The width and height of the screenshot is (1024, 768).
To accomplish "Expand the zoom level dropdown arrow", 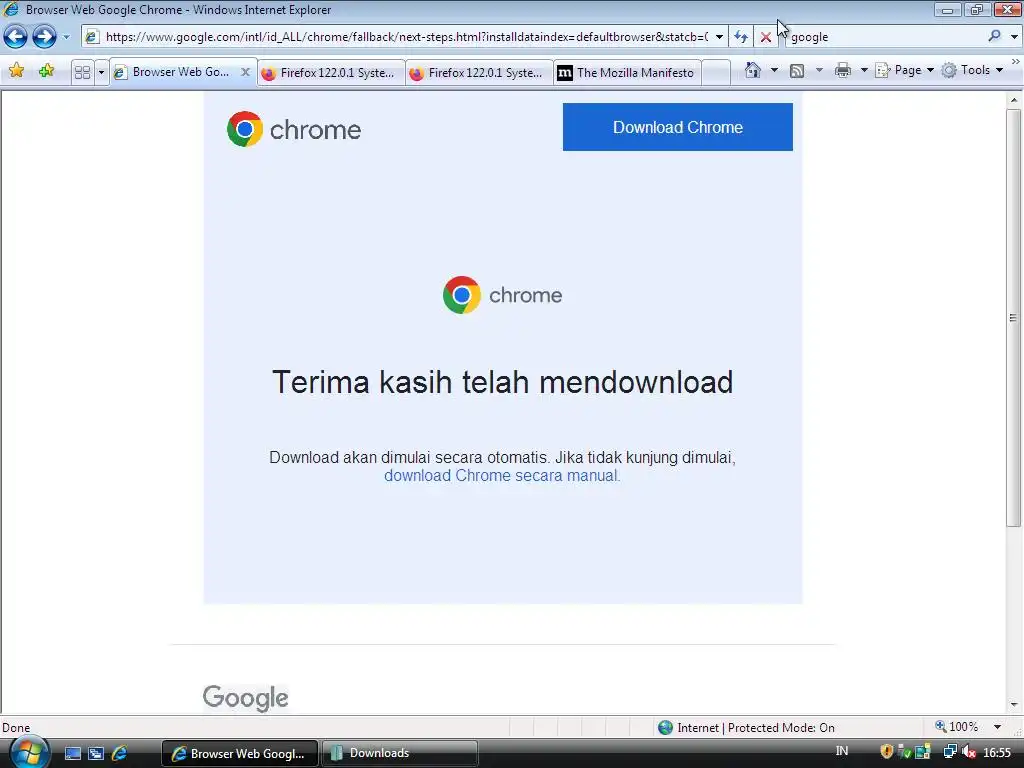I will 997,727.
